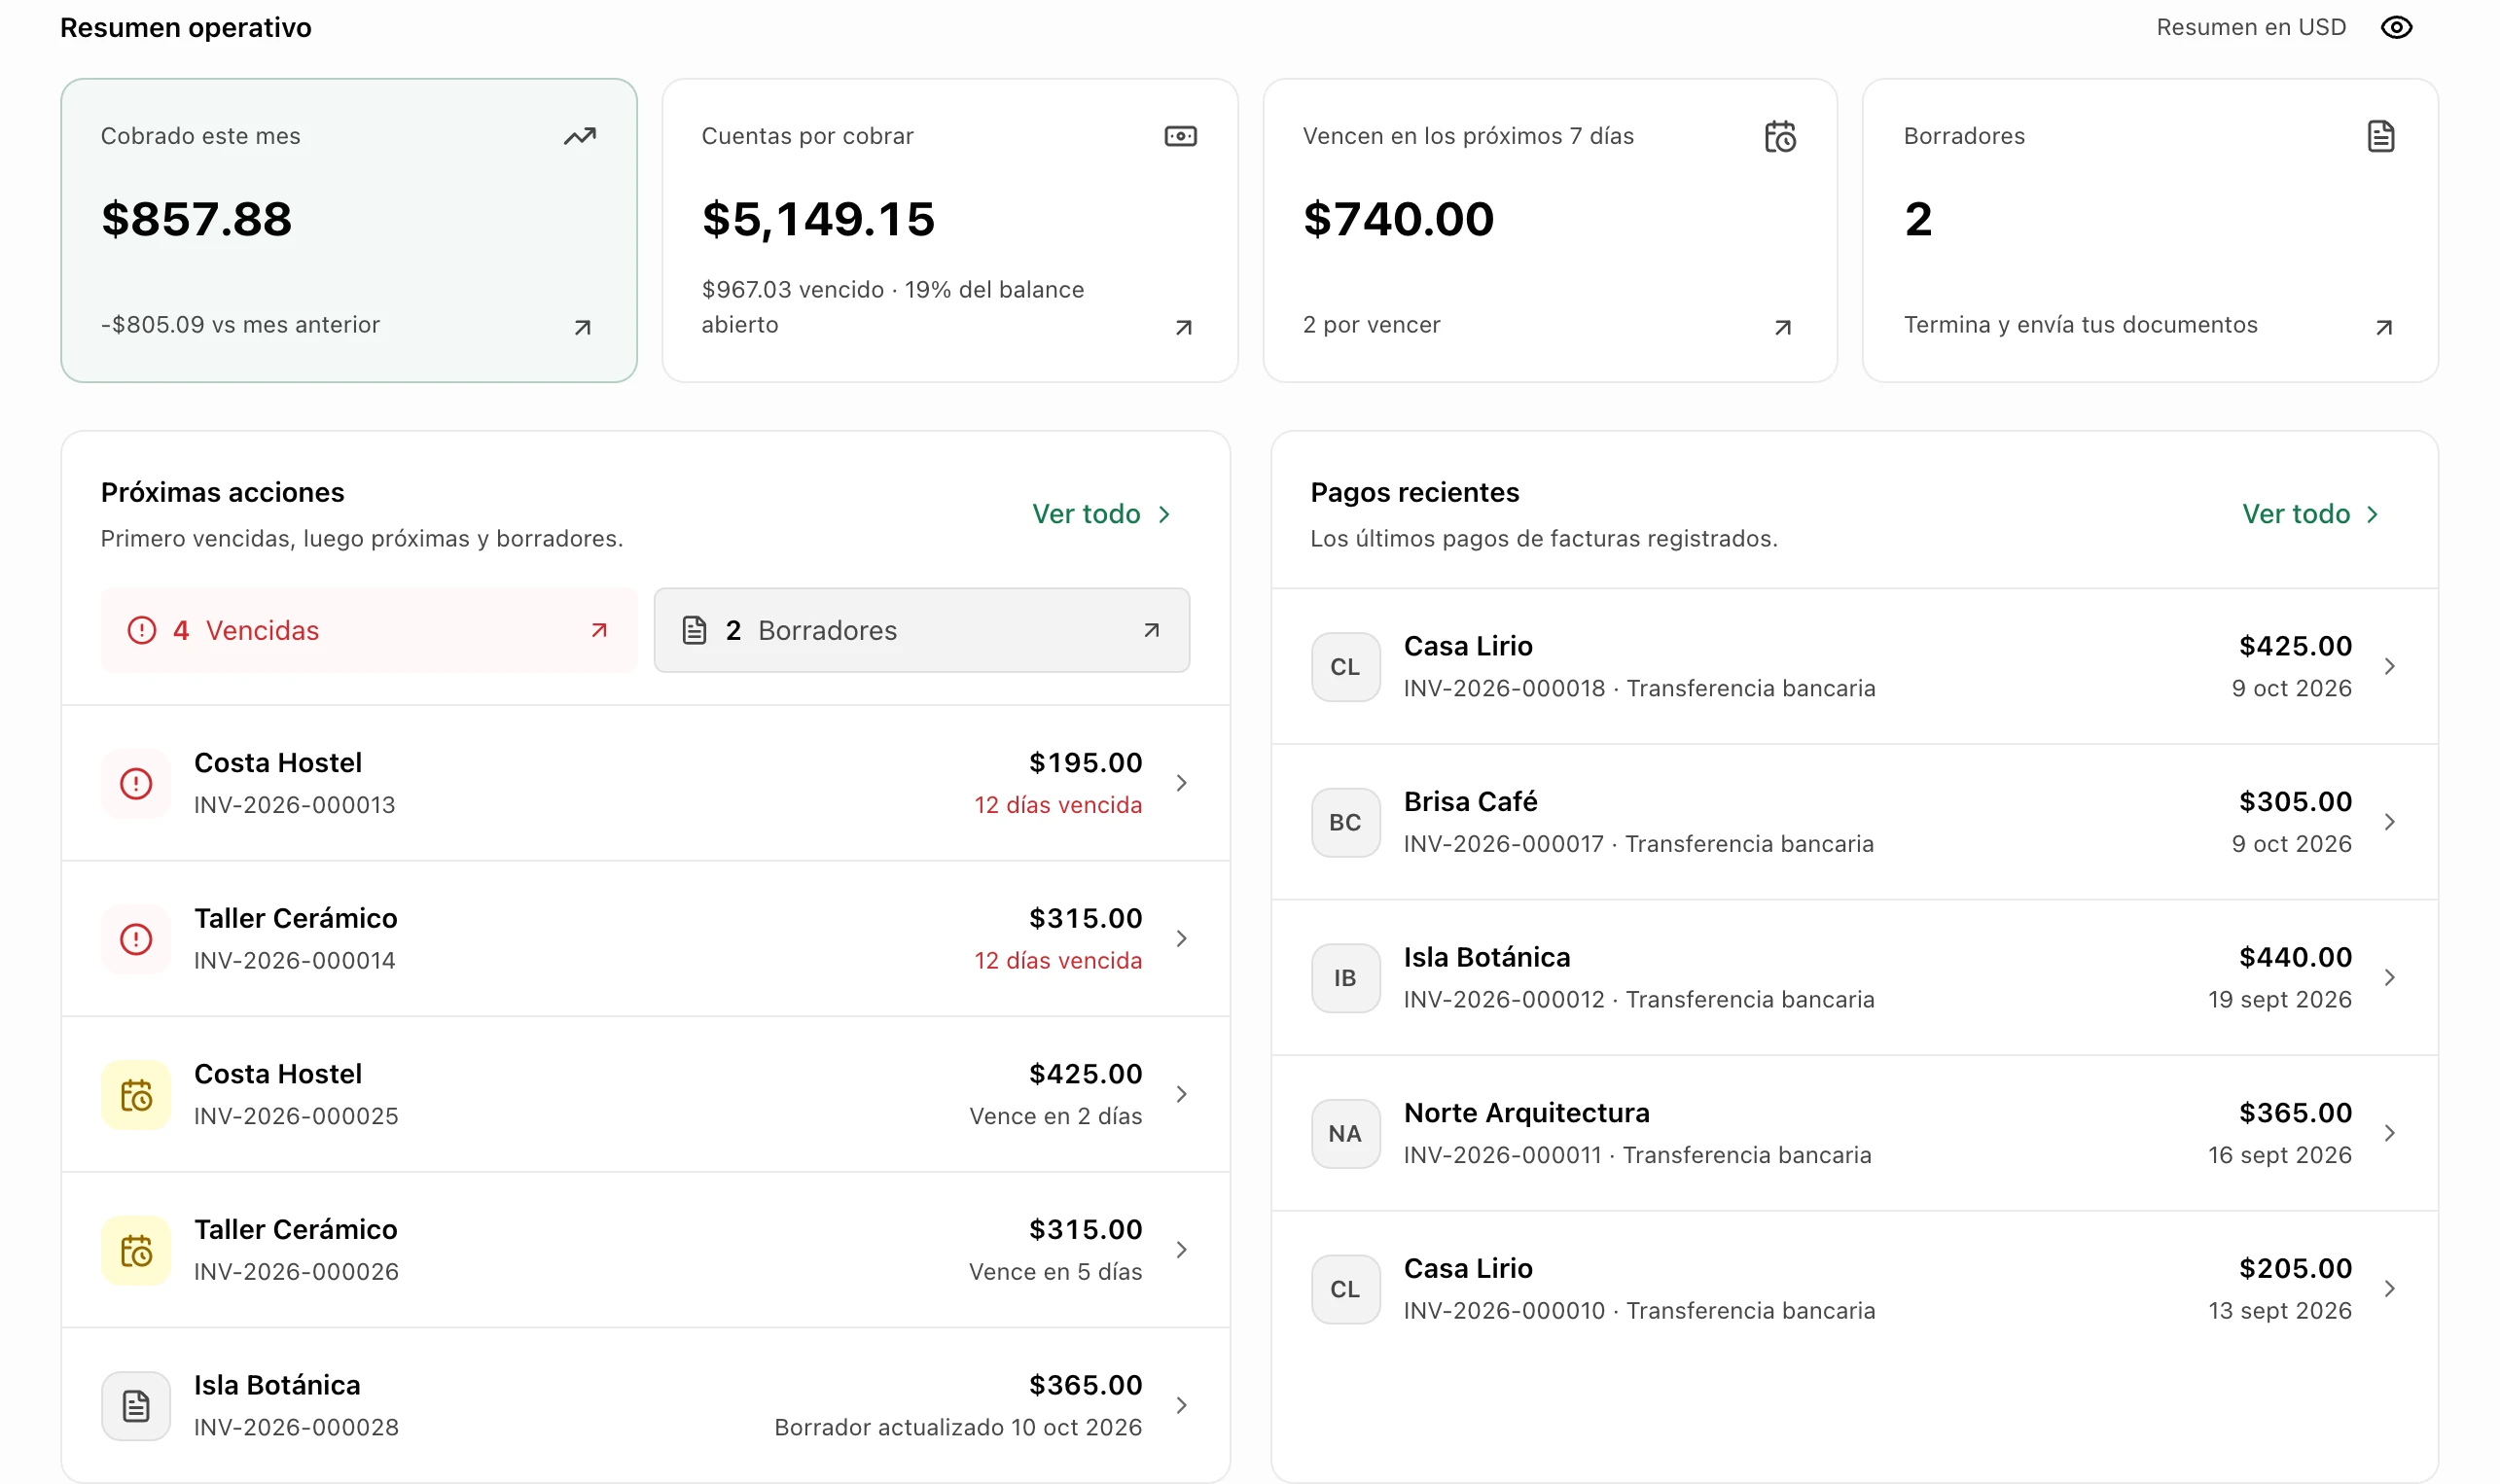Image resolution: width=2500 pixels, height=1484 pixels.
Task: Expand chevron on Taller Cerámico 12 días vencida row
Action: 1182,938
